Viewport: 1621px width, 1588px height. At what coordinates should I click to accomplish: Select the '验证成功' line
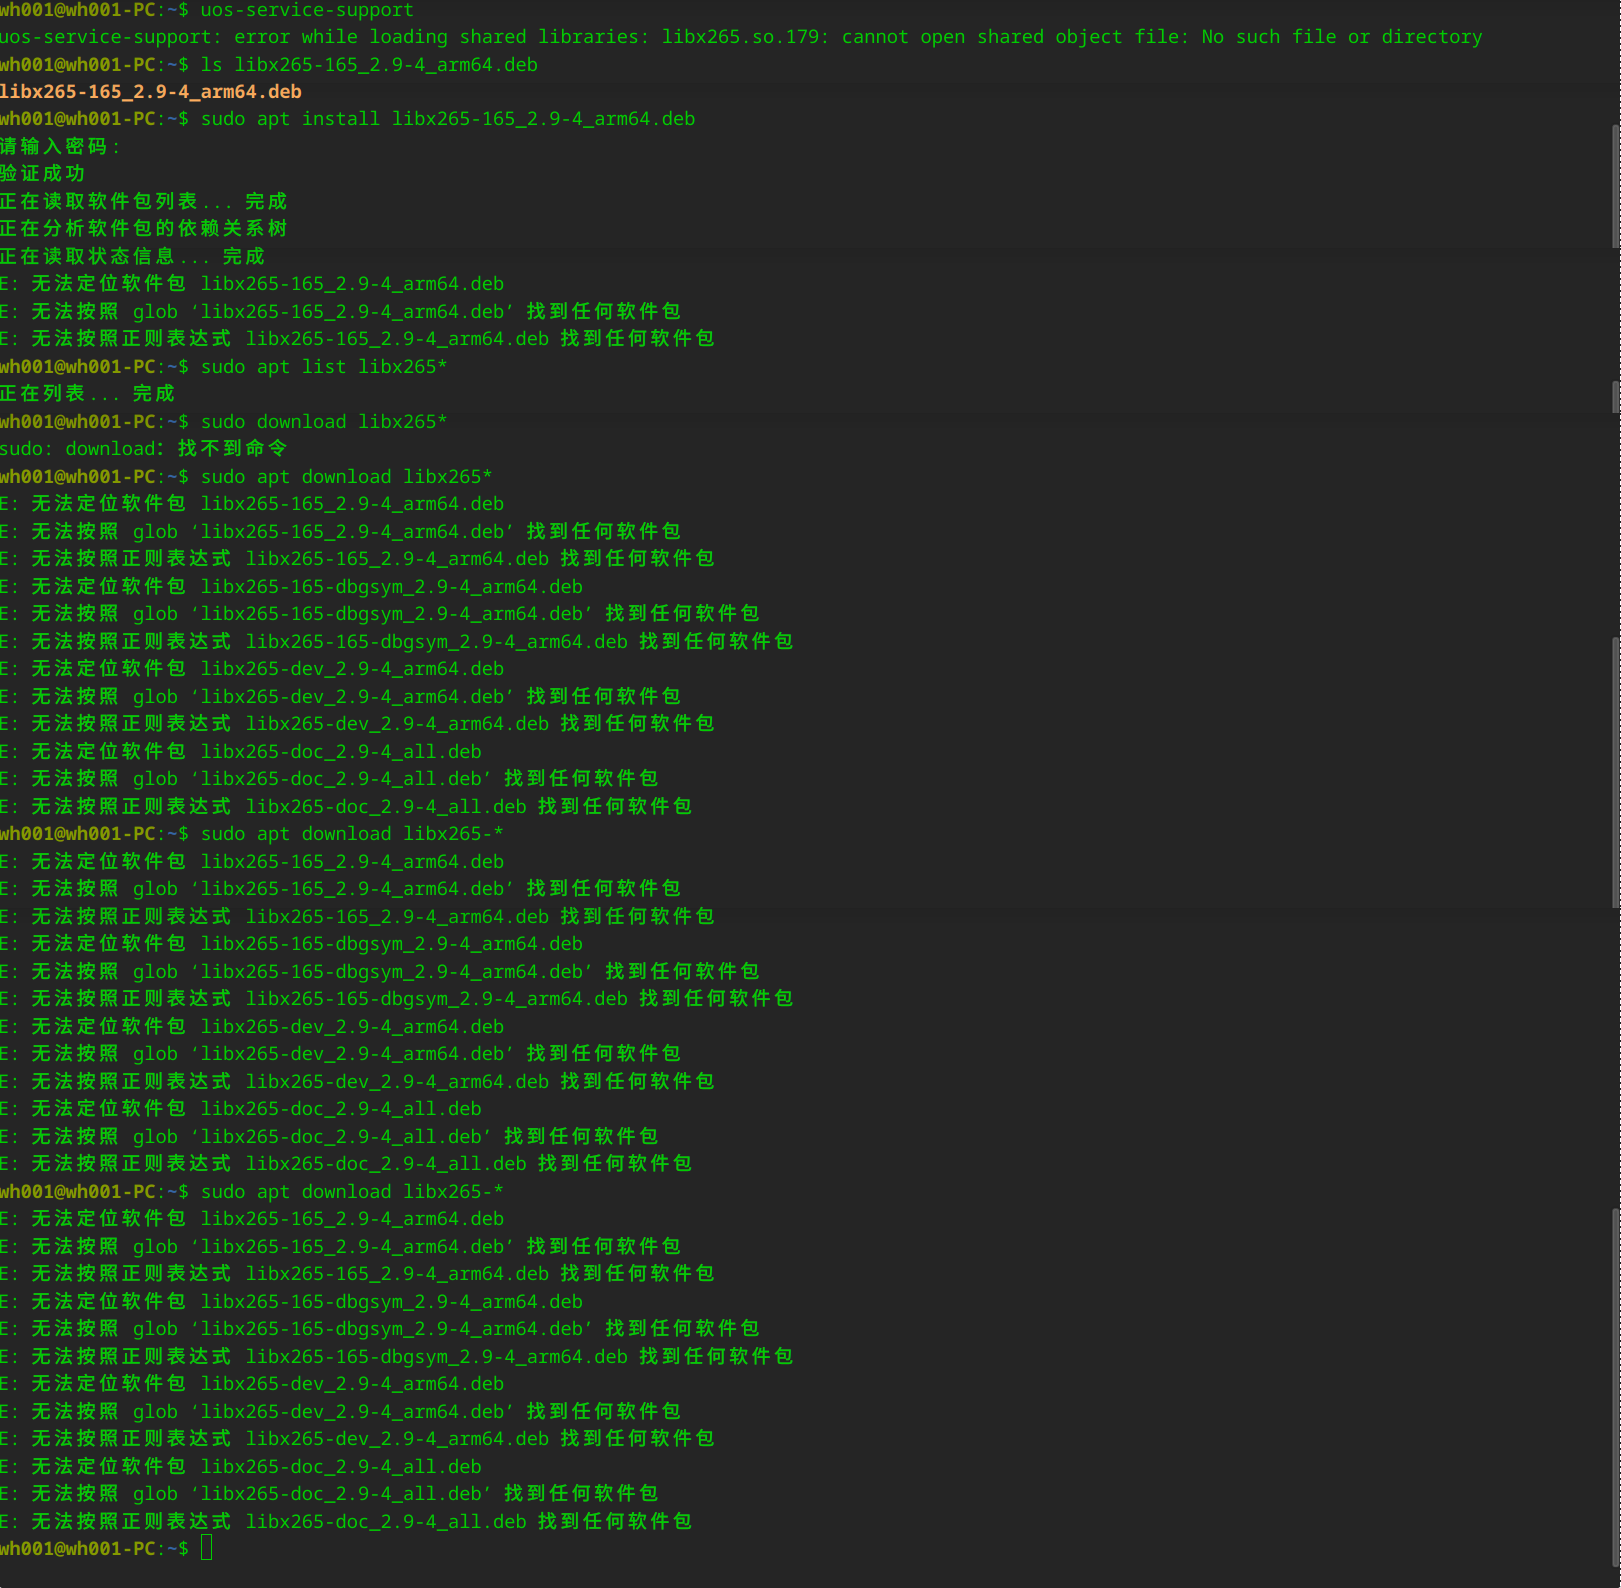coord(42,173)
